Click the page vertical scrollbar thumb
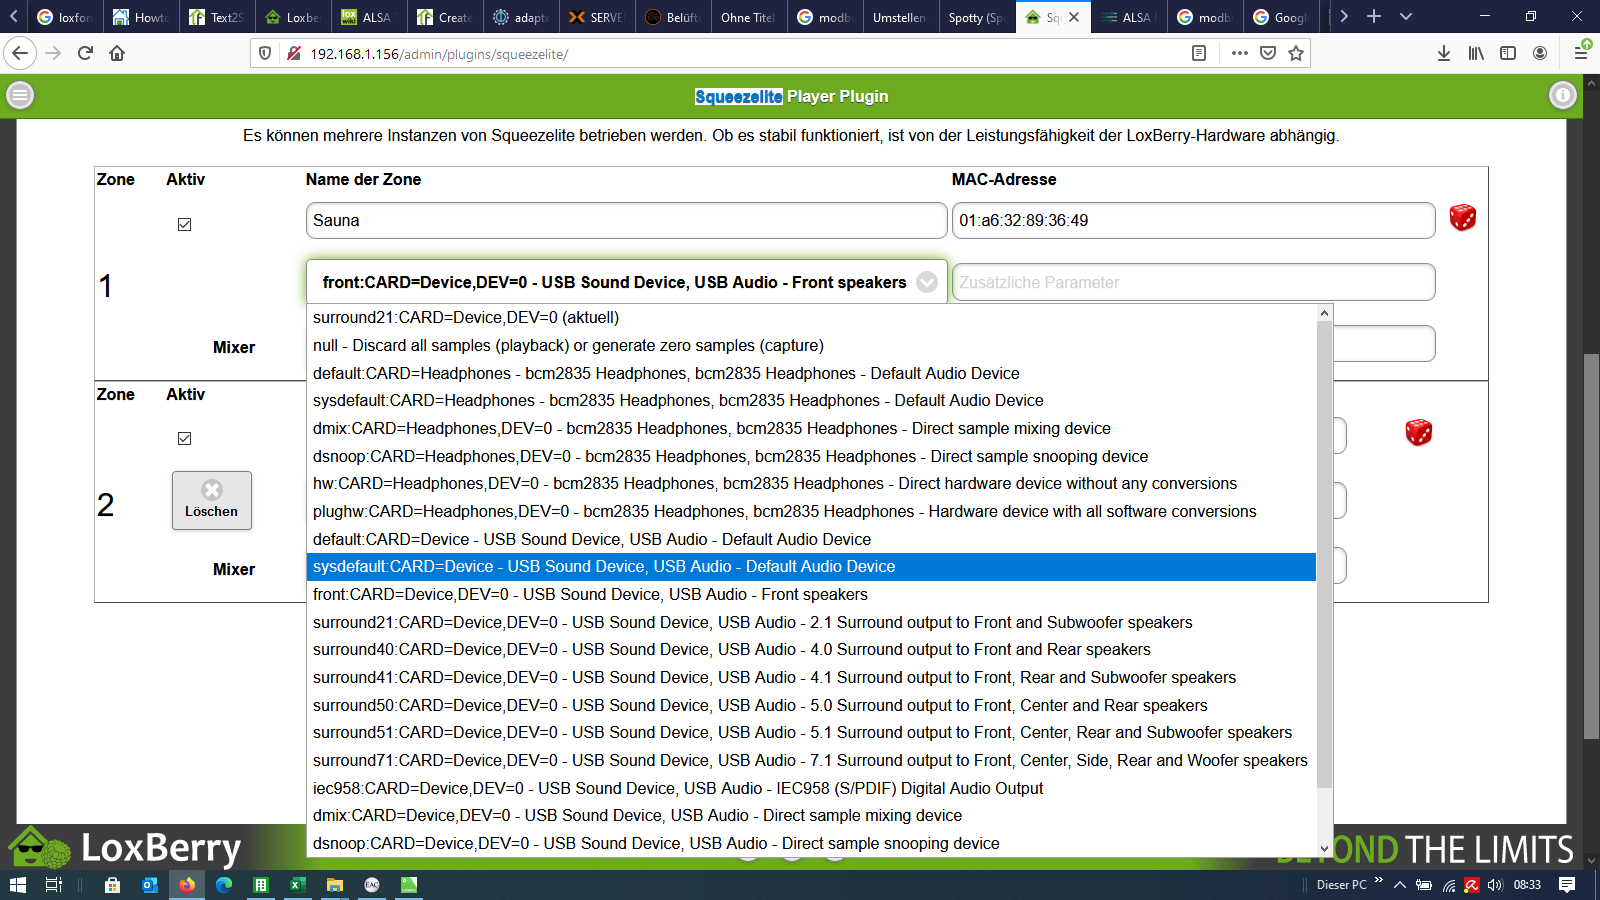This screenshot has height=900, width=1600. [1591, 547]
